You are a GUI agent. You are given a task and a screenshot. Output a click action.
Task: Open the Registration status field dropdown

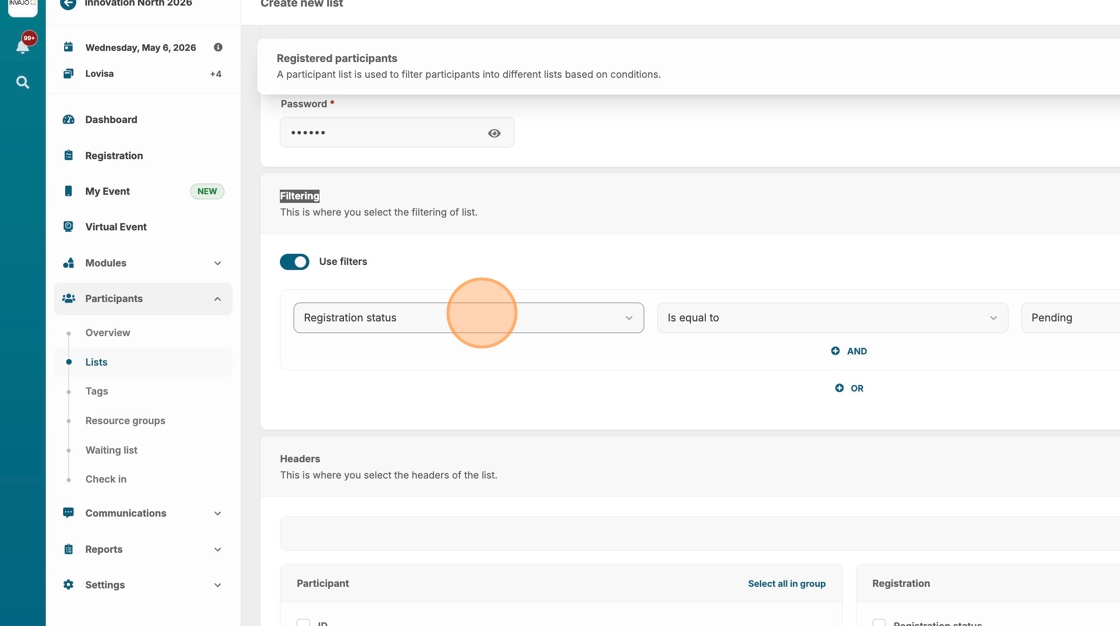(x=468, y=318)
